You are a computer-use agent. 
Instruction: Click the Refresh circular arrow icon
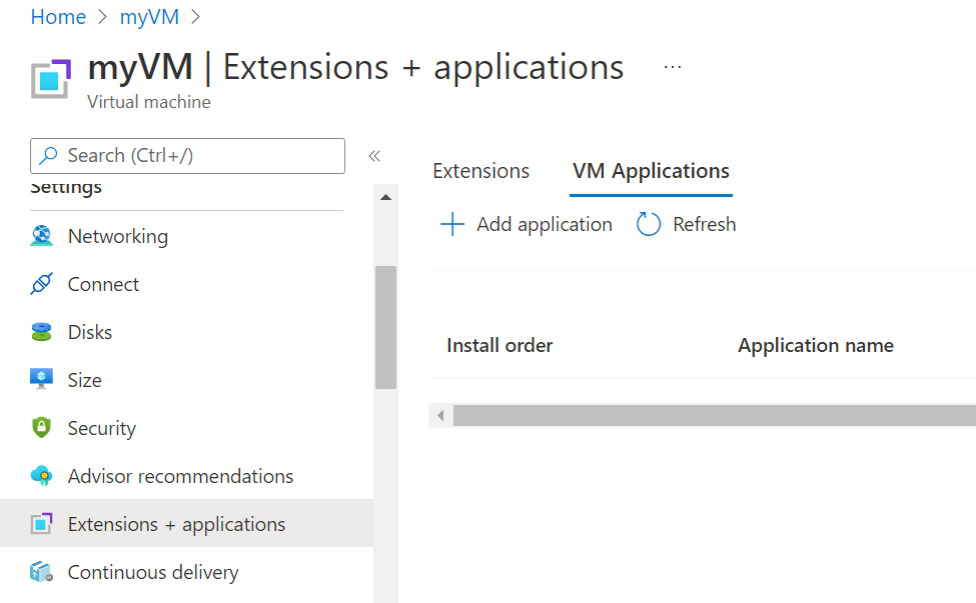point(649,224)
